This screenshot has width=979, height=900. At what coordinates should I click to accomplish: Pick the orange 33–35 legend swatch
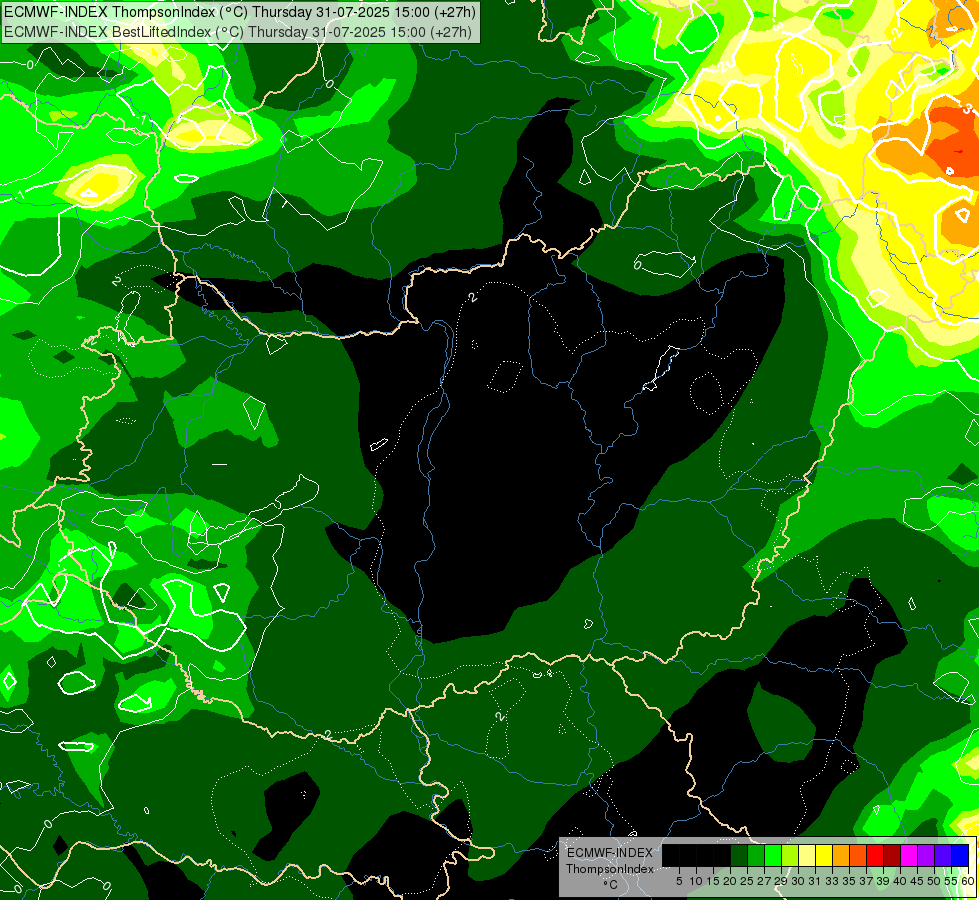click(841, 855)
